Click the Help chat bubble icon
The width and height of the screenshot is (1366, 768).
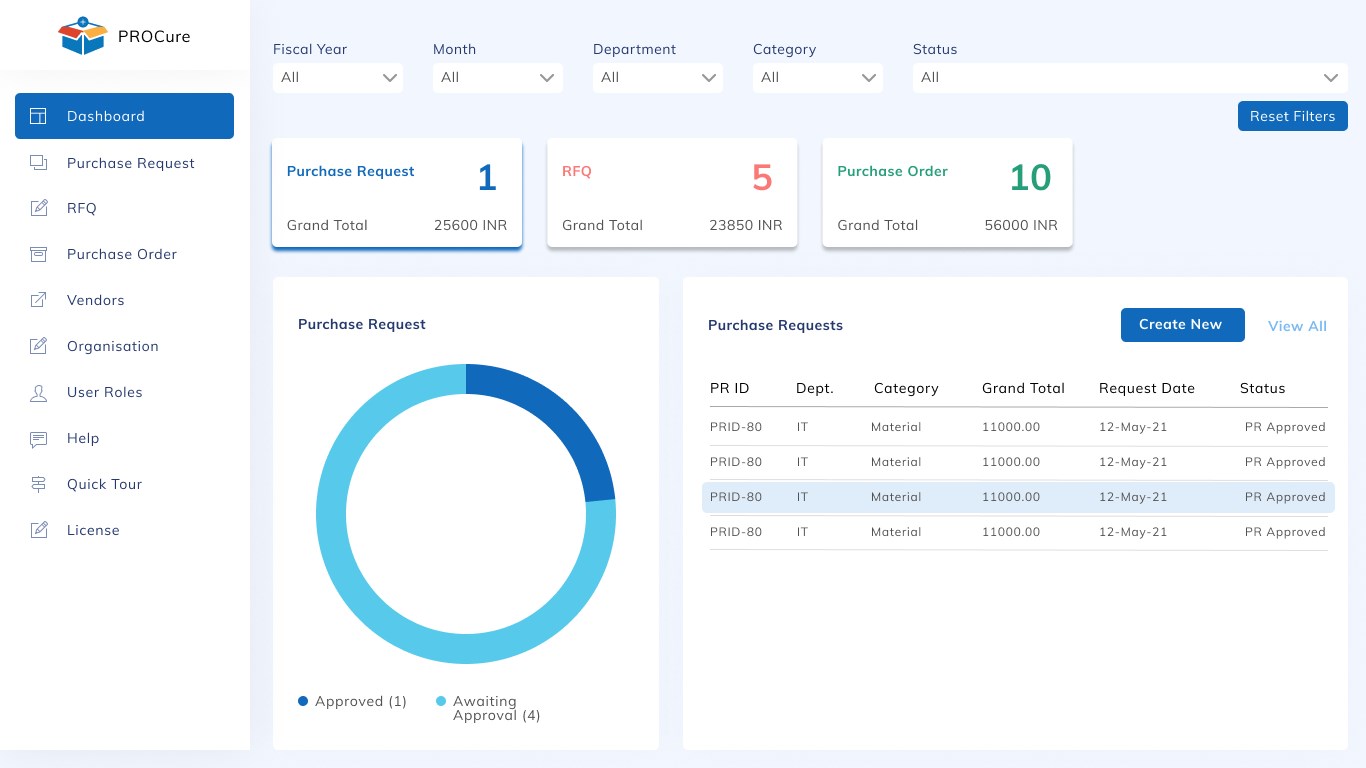tap(38, 438)
